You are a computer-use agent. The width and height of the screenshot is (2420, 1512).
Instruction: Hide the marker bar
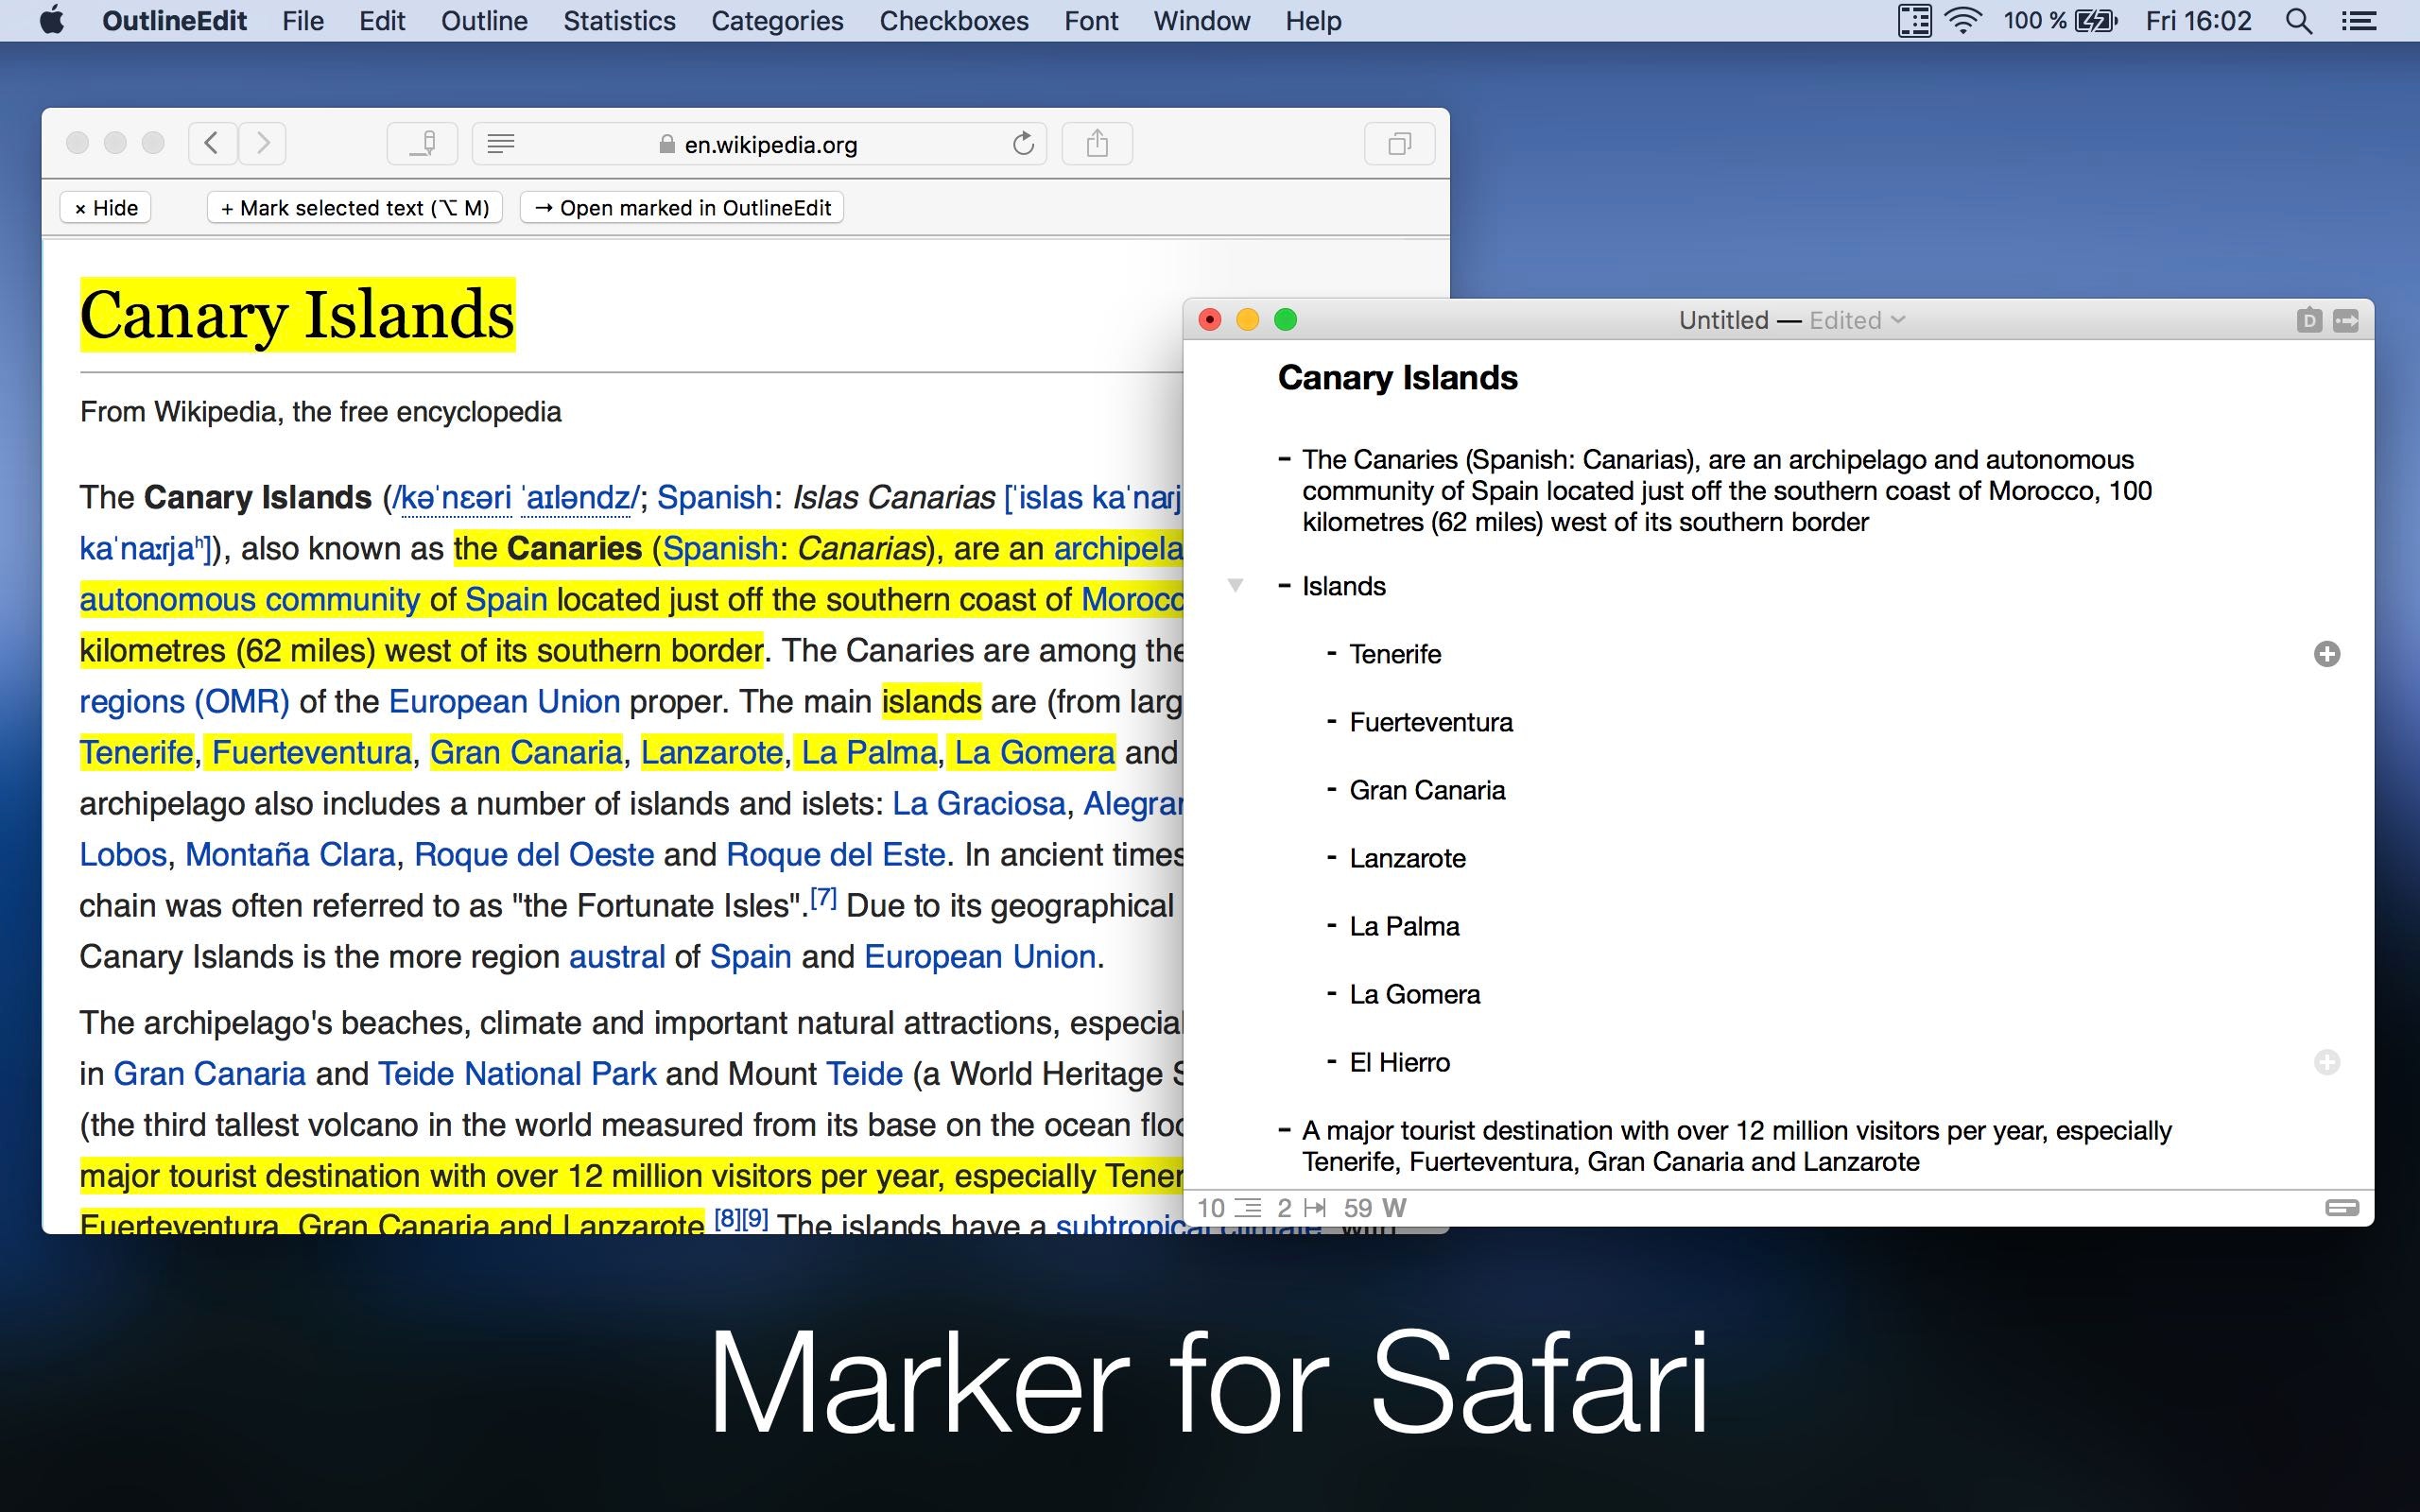click(x=106, y=208)
